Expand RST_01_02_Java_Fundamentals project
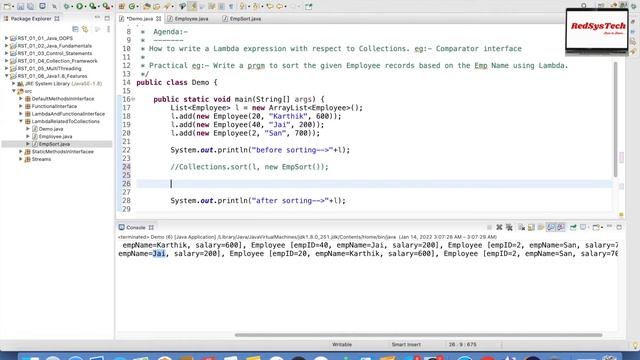 click(x=7, y=46)
